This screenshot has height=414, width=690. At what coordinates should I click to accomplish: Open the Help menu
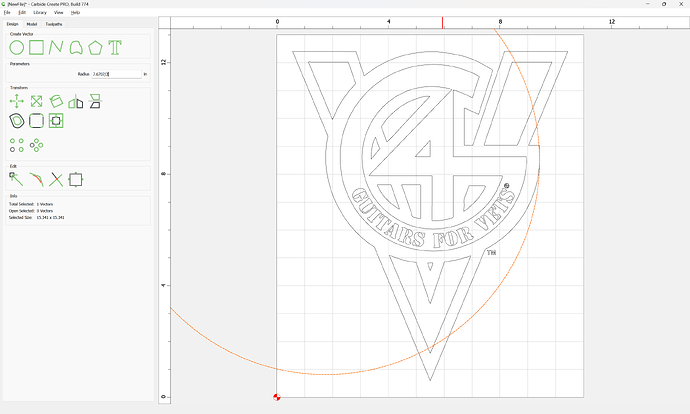tap(75, 13)
